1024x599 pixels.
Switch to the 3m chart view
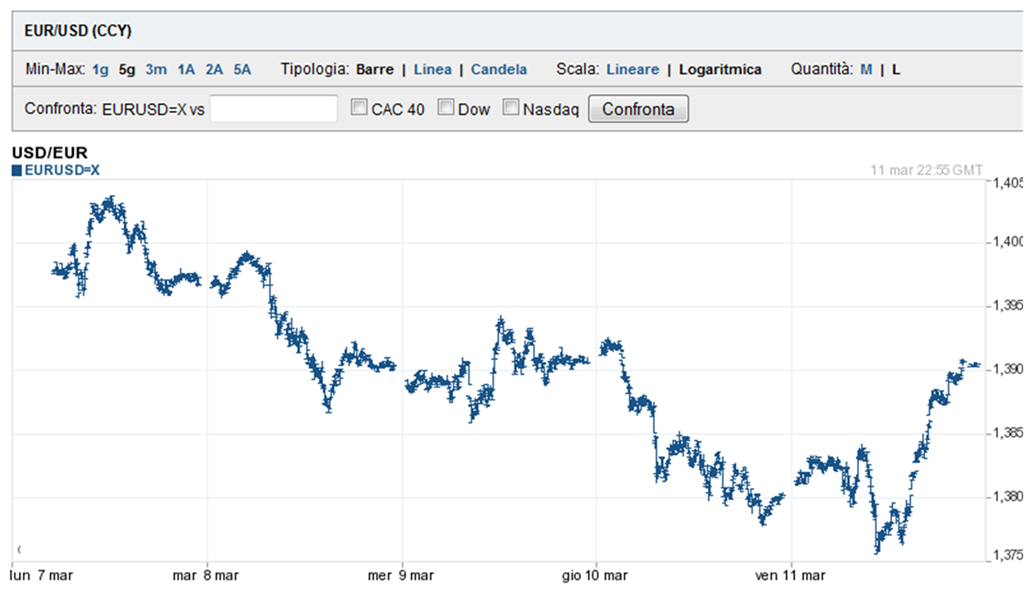coord(155,69)
